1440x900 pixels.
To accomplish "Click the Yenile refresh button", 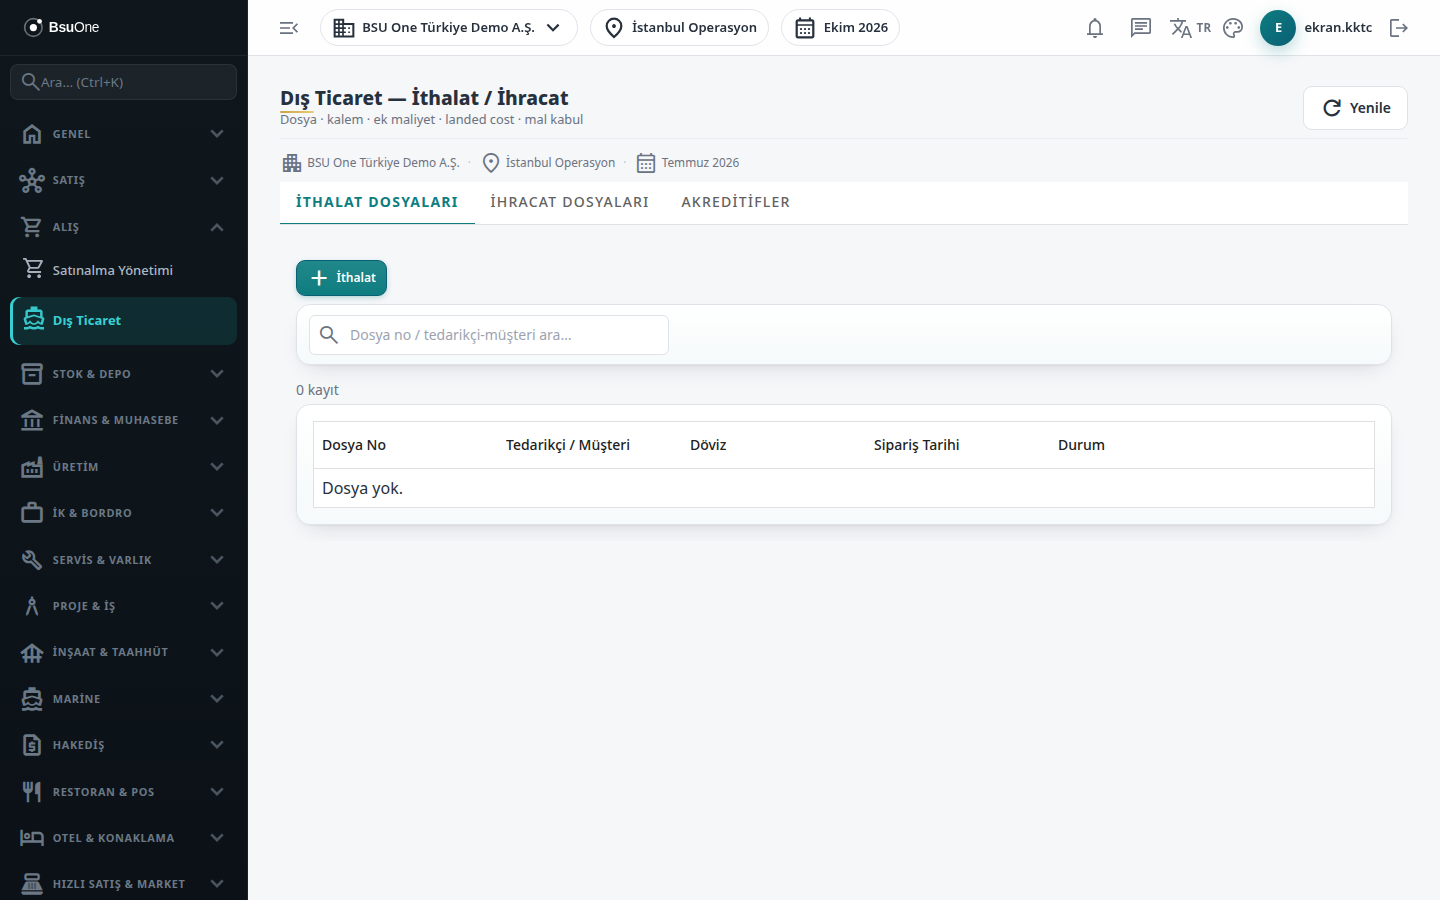I will point(1355,108).
